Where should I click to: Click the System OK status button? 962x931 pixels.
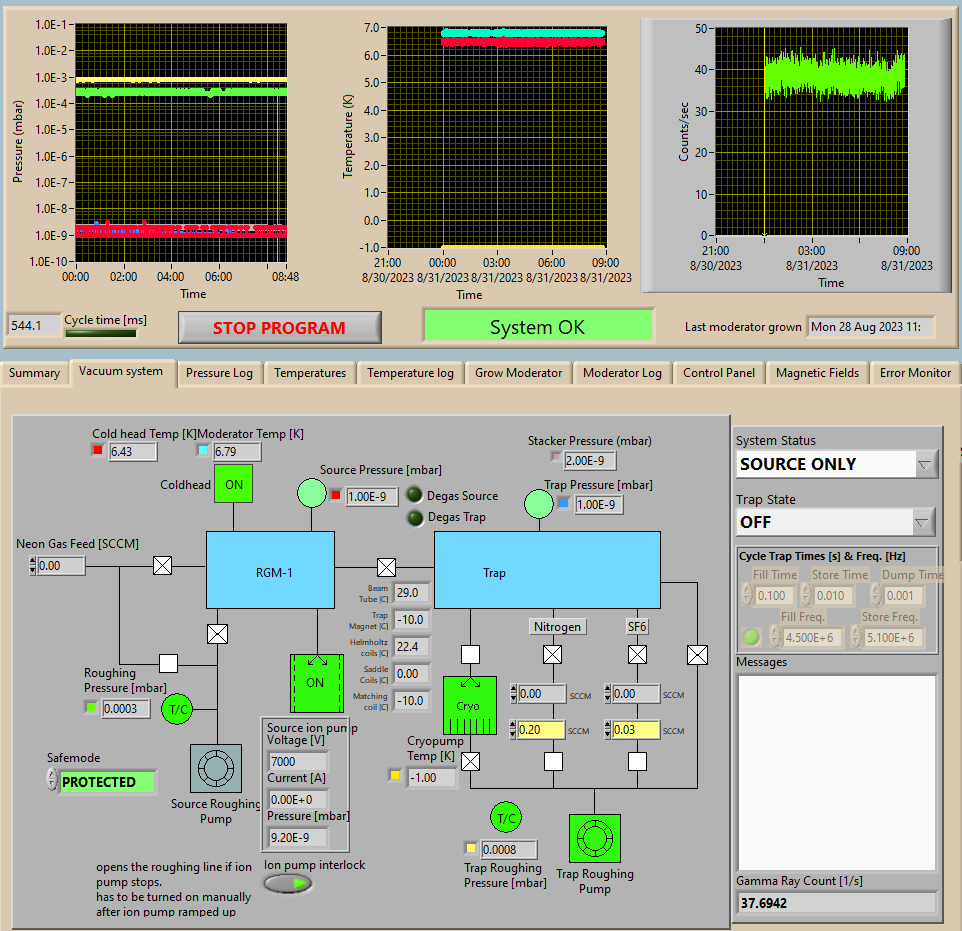click(537, 327)
